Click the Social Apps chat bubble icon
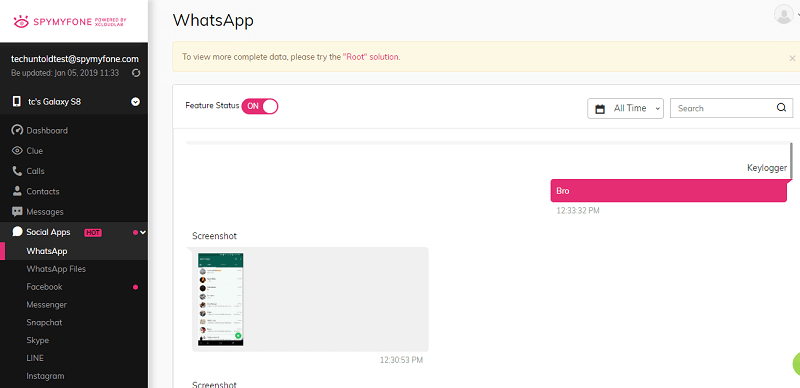 (x=17, y=232)
